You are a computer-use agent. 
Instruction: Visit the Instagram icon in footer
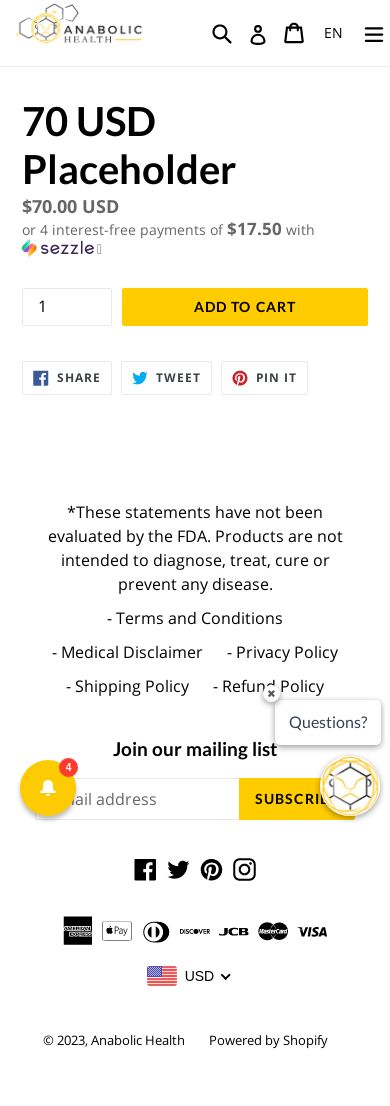(x=245, y=870)
